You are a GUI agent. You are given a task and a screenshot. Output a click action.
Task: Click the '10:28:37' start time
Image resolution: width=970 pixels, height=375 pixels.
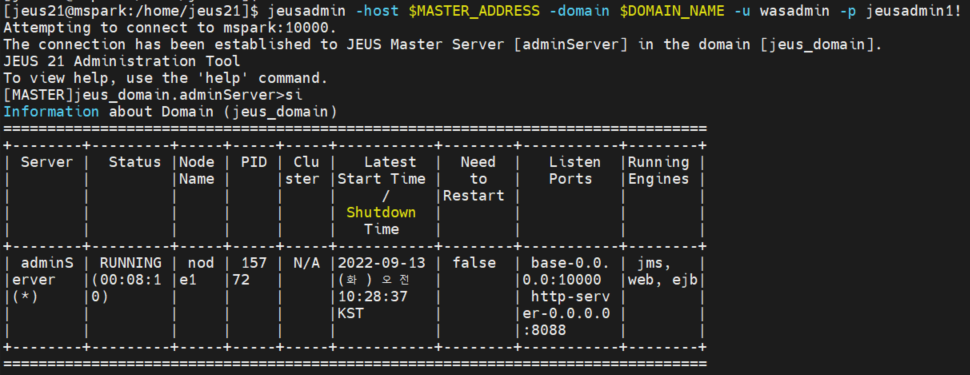373,296
